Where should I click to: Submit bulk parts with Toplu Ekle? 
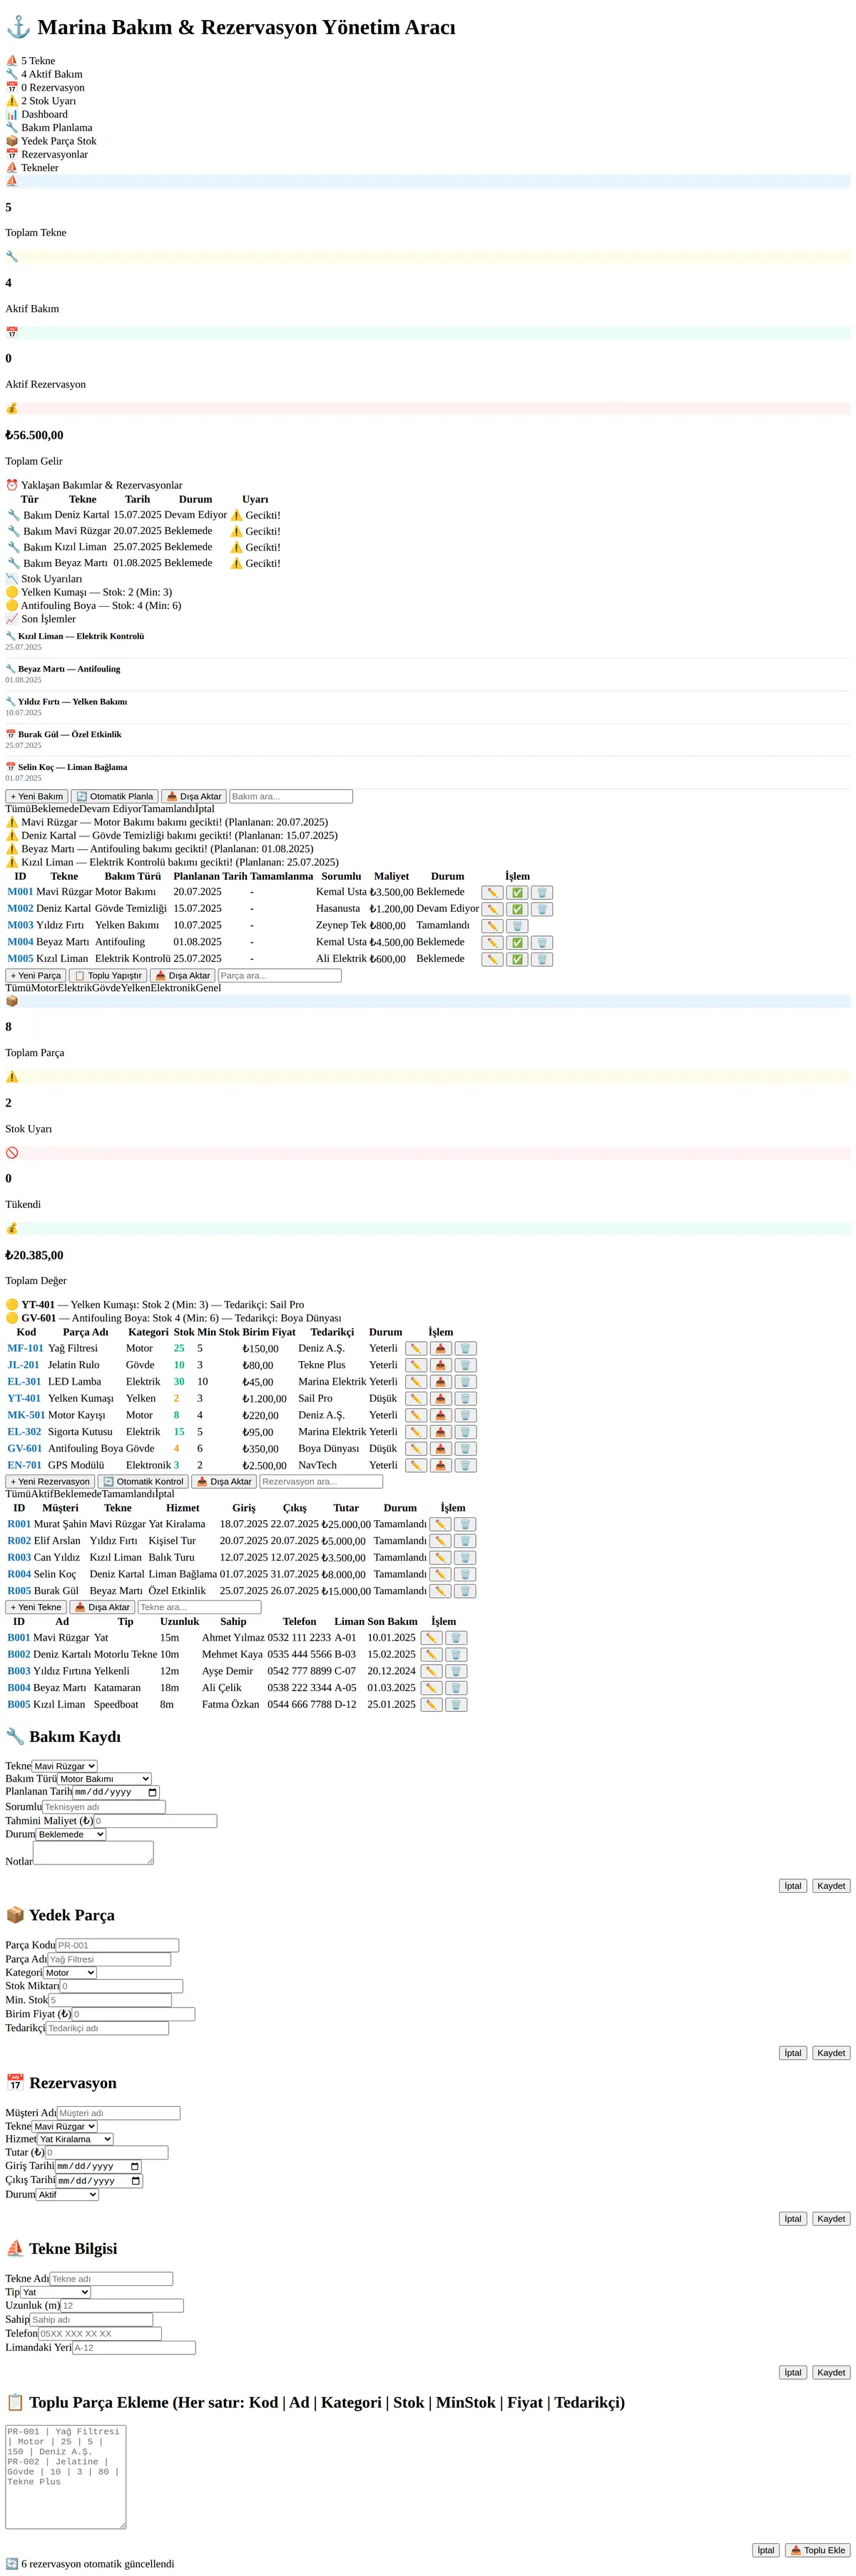tap(818, 2550)
